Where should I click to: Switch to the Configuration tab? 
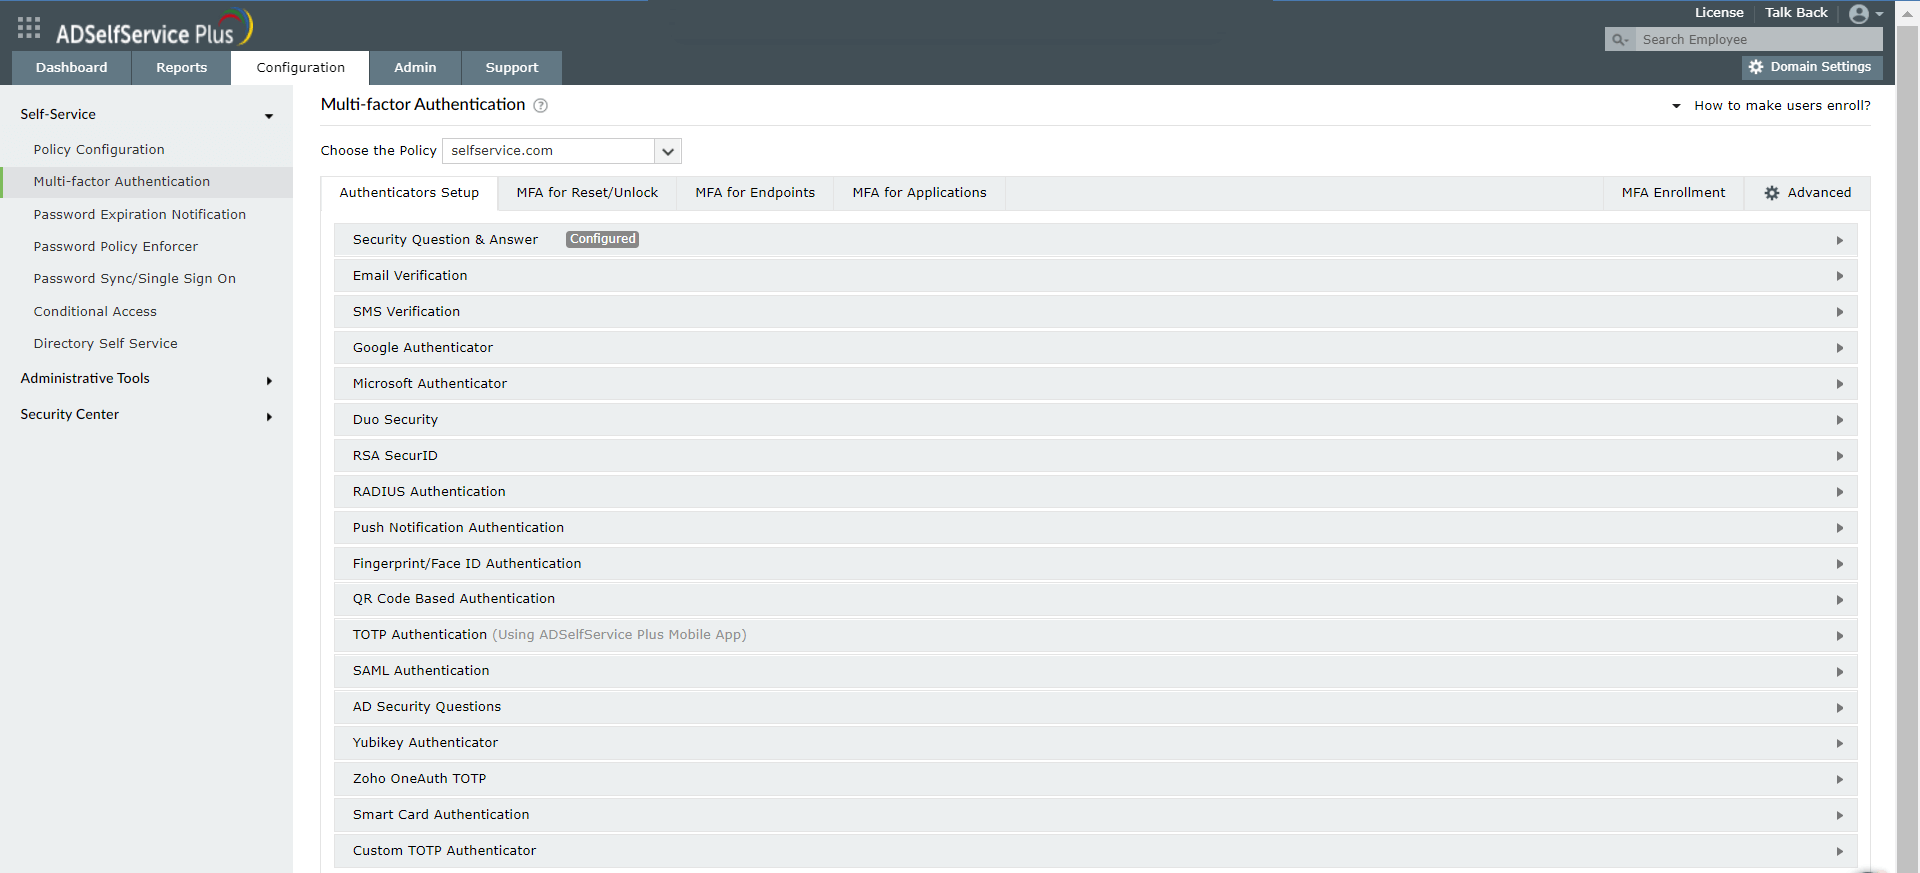tap(300, 68)
